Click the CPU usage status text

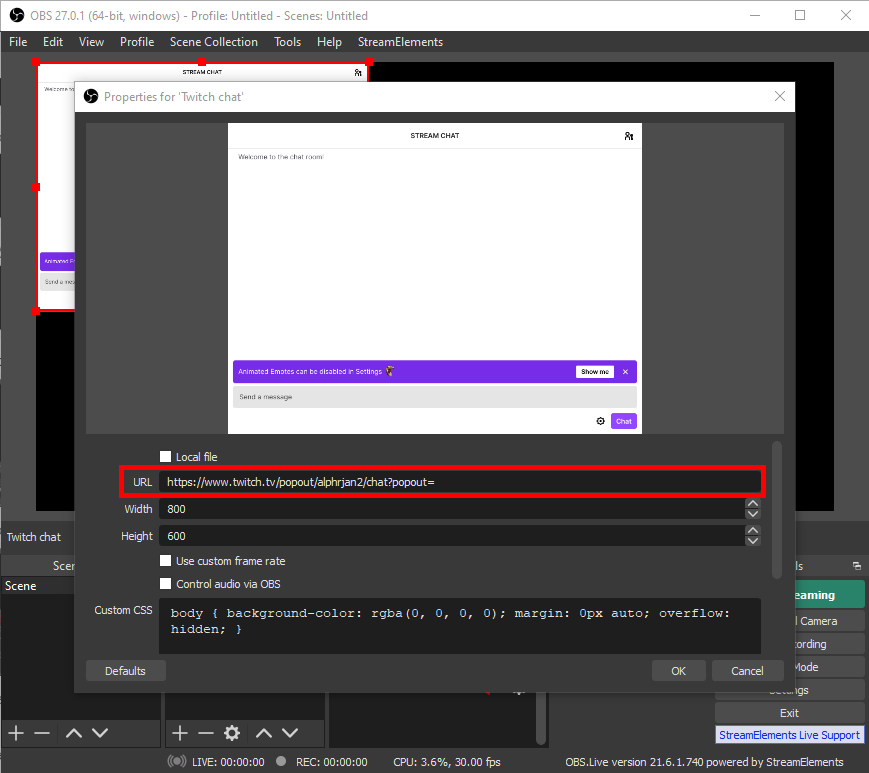click(x=447, y=762)
